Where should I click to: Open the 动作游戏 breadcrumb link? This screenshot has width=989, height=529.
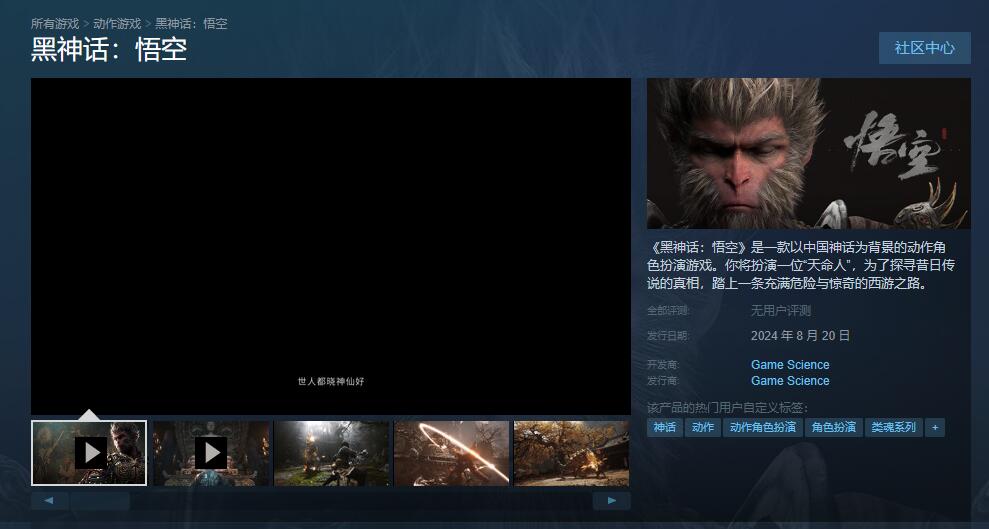click(117, 23)
